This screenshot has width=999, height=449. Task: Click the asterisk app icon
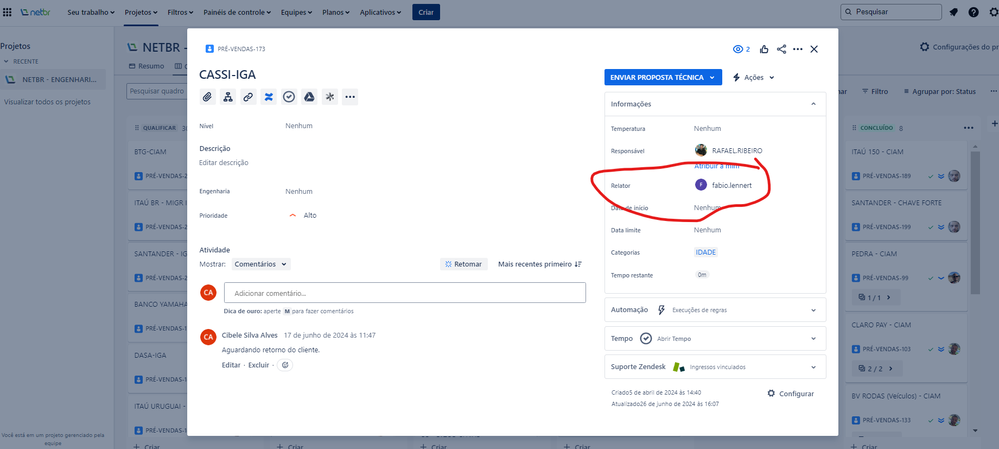329,97
